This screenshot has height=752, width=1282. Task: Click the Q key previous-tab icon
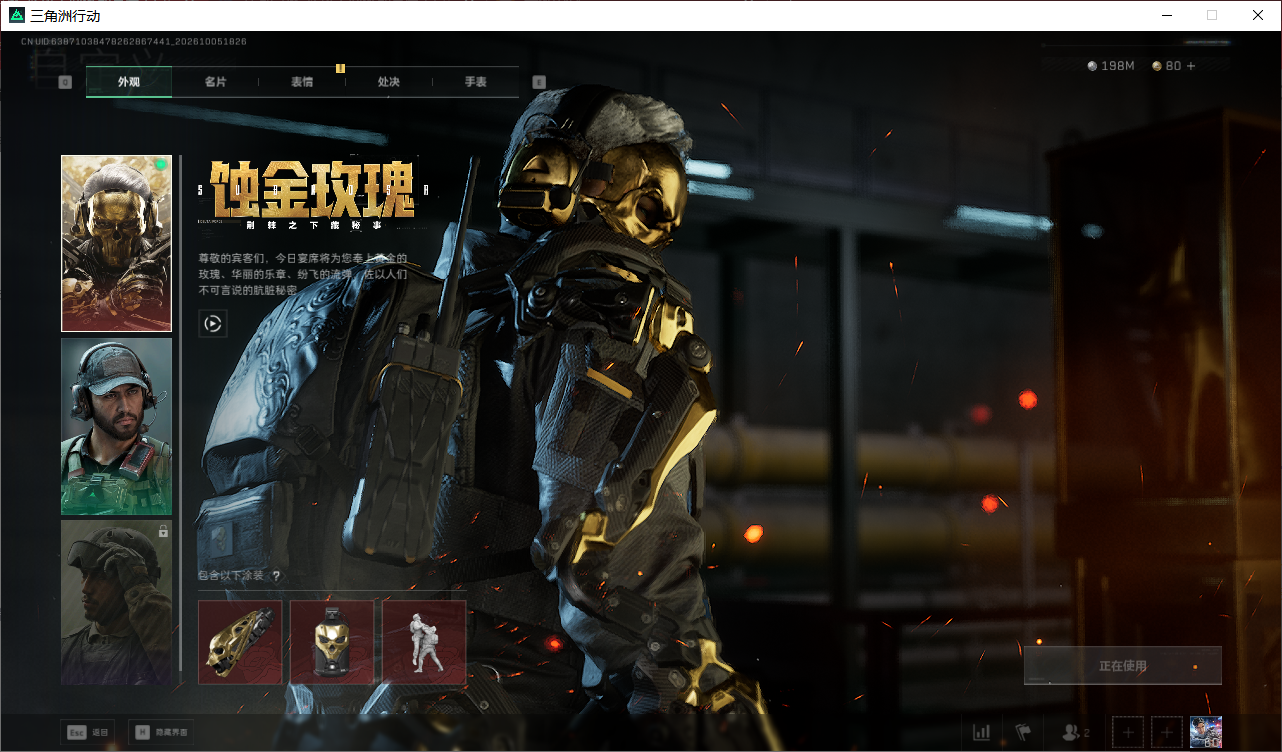pos(66,82)
